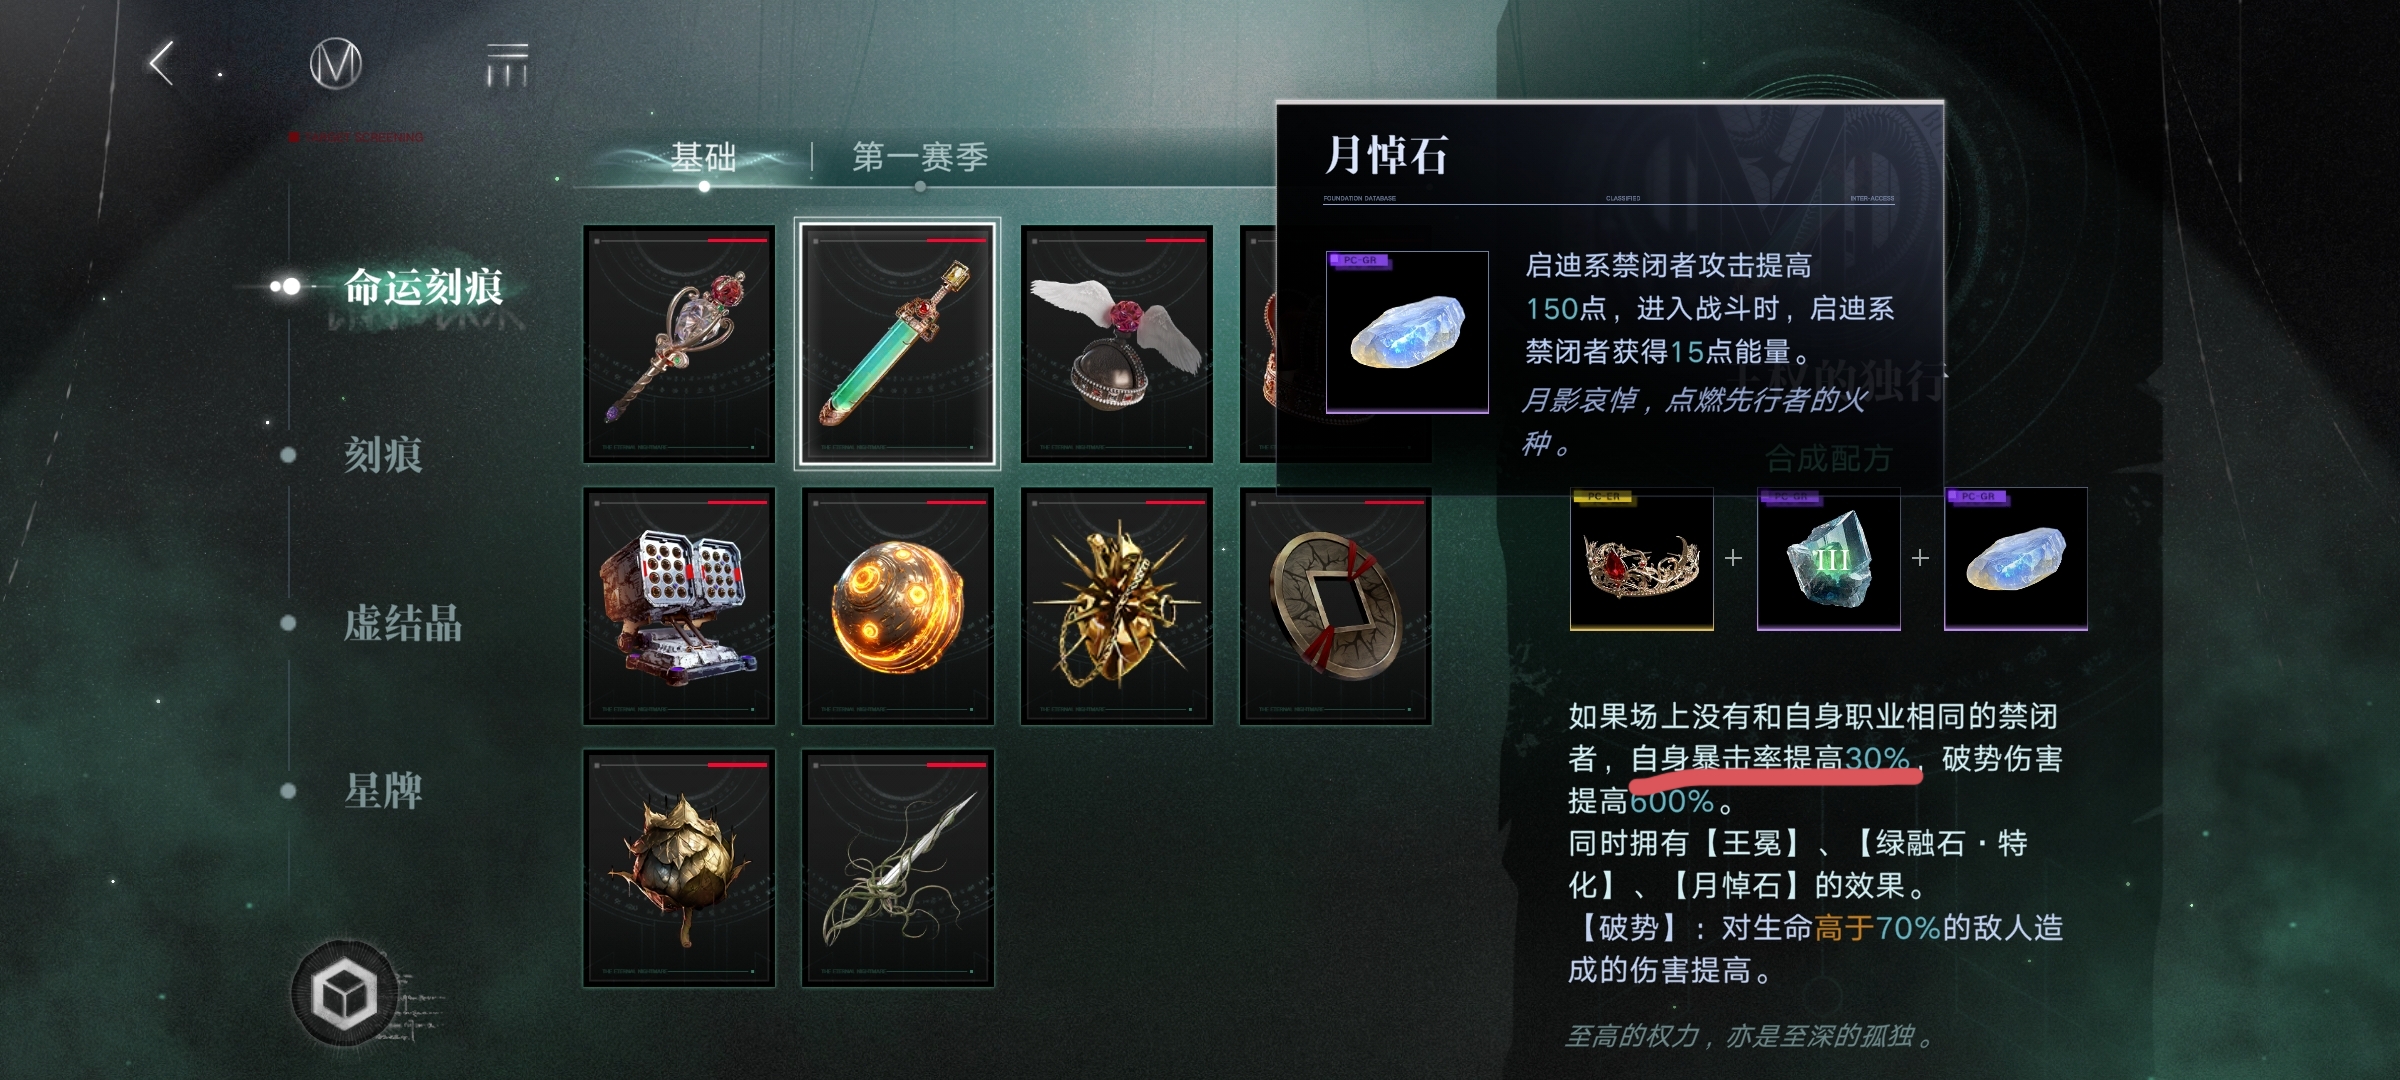This screenshot has width=2400, height=1080.
Task: Pick the golden spiked heart card
Action: coord(1116,606)
